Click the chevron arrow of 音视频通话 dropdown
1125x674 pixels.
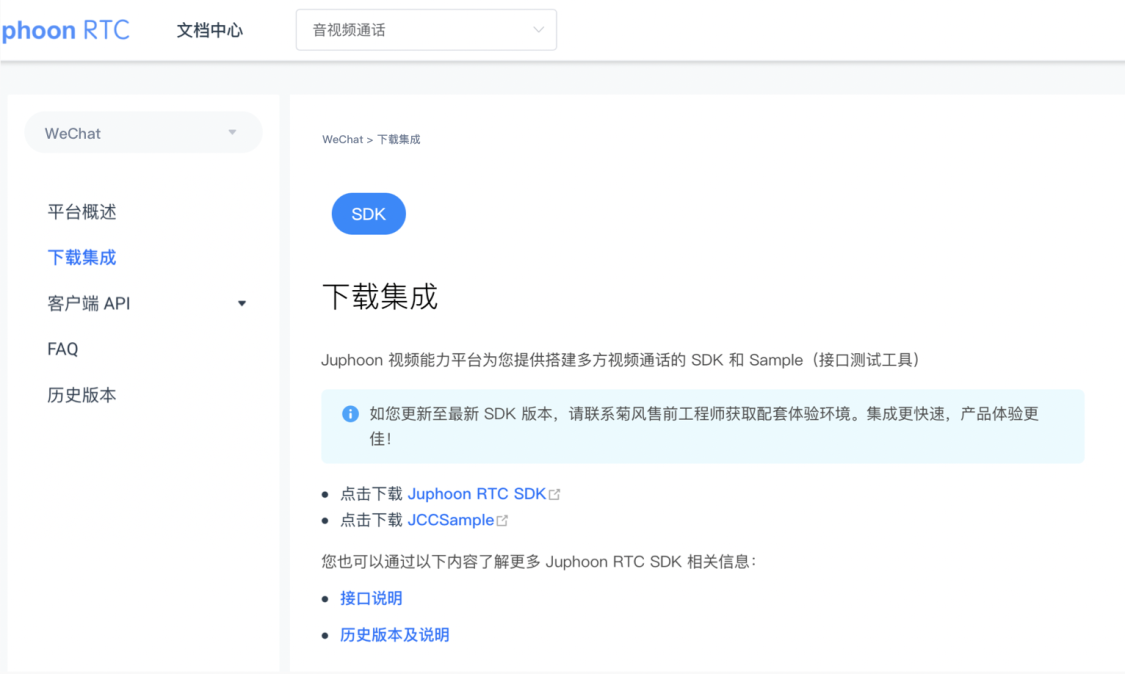click(x=538, y=30)
